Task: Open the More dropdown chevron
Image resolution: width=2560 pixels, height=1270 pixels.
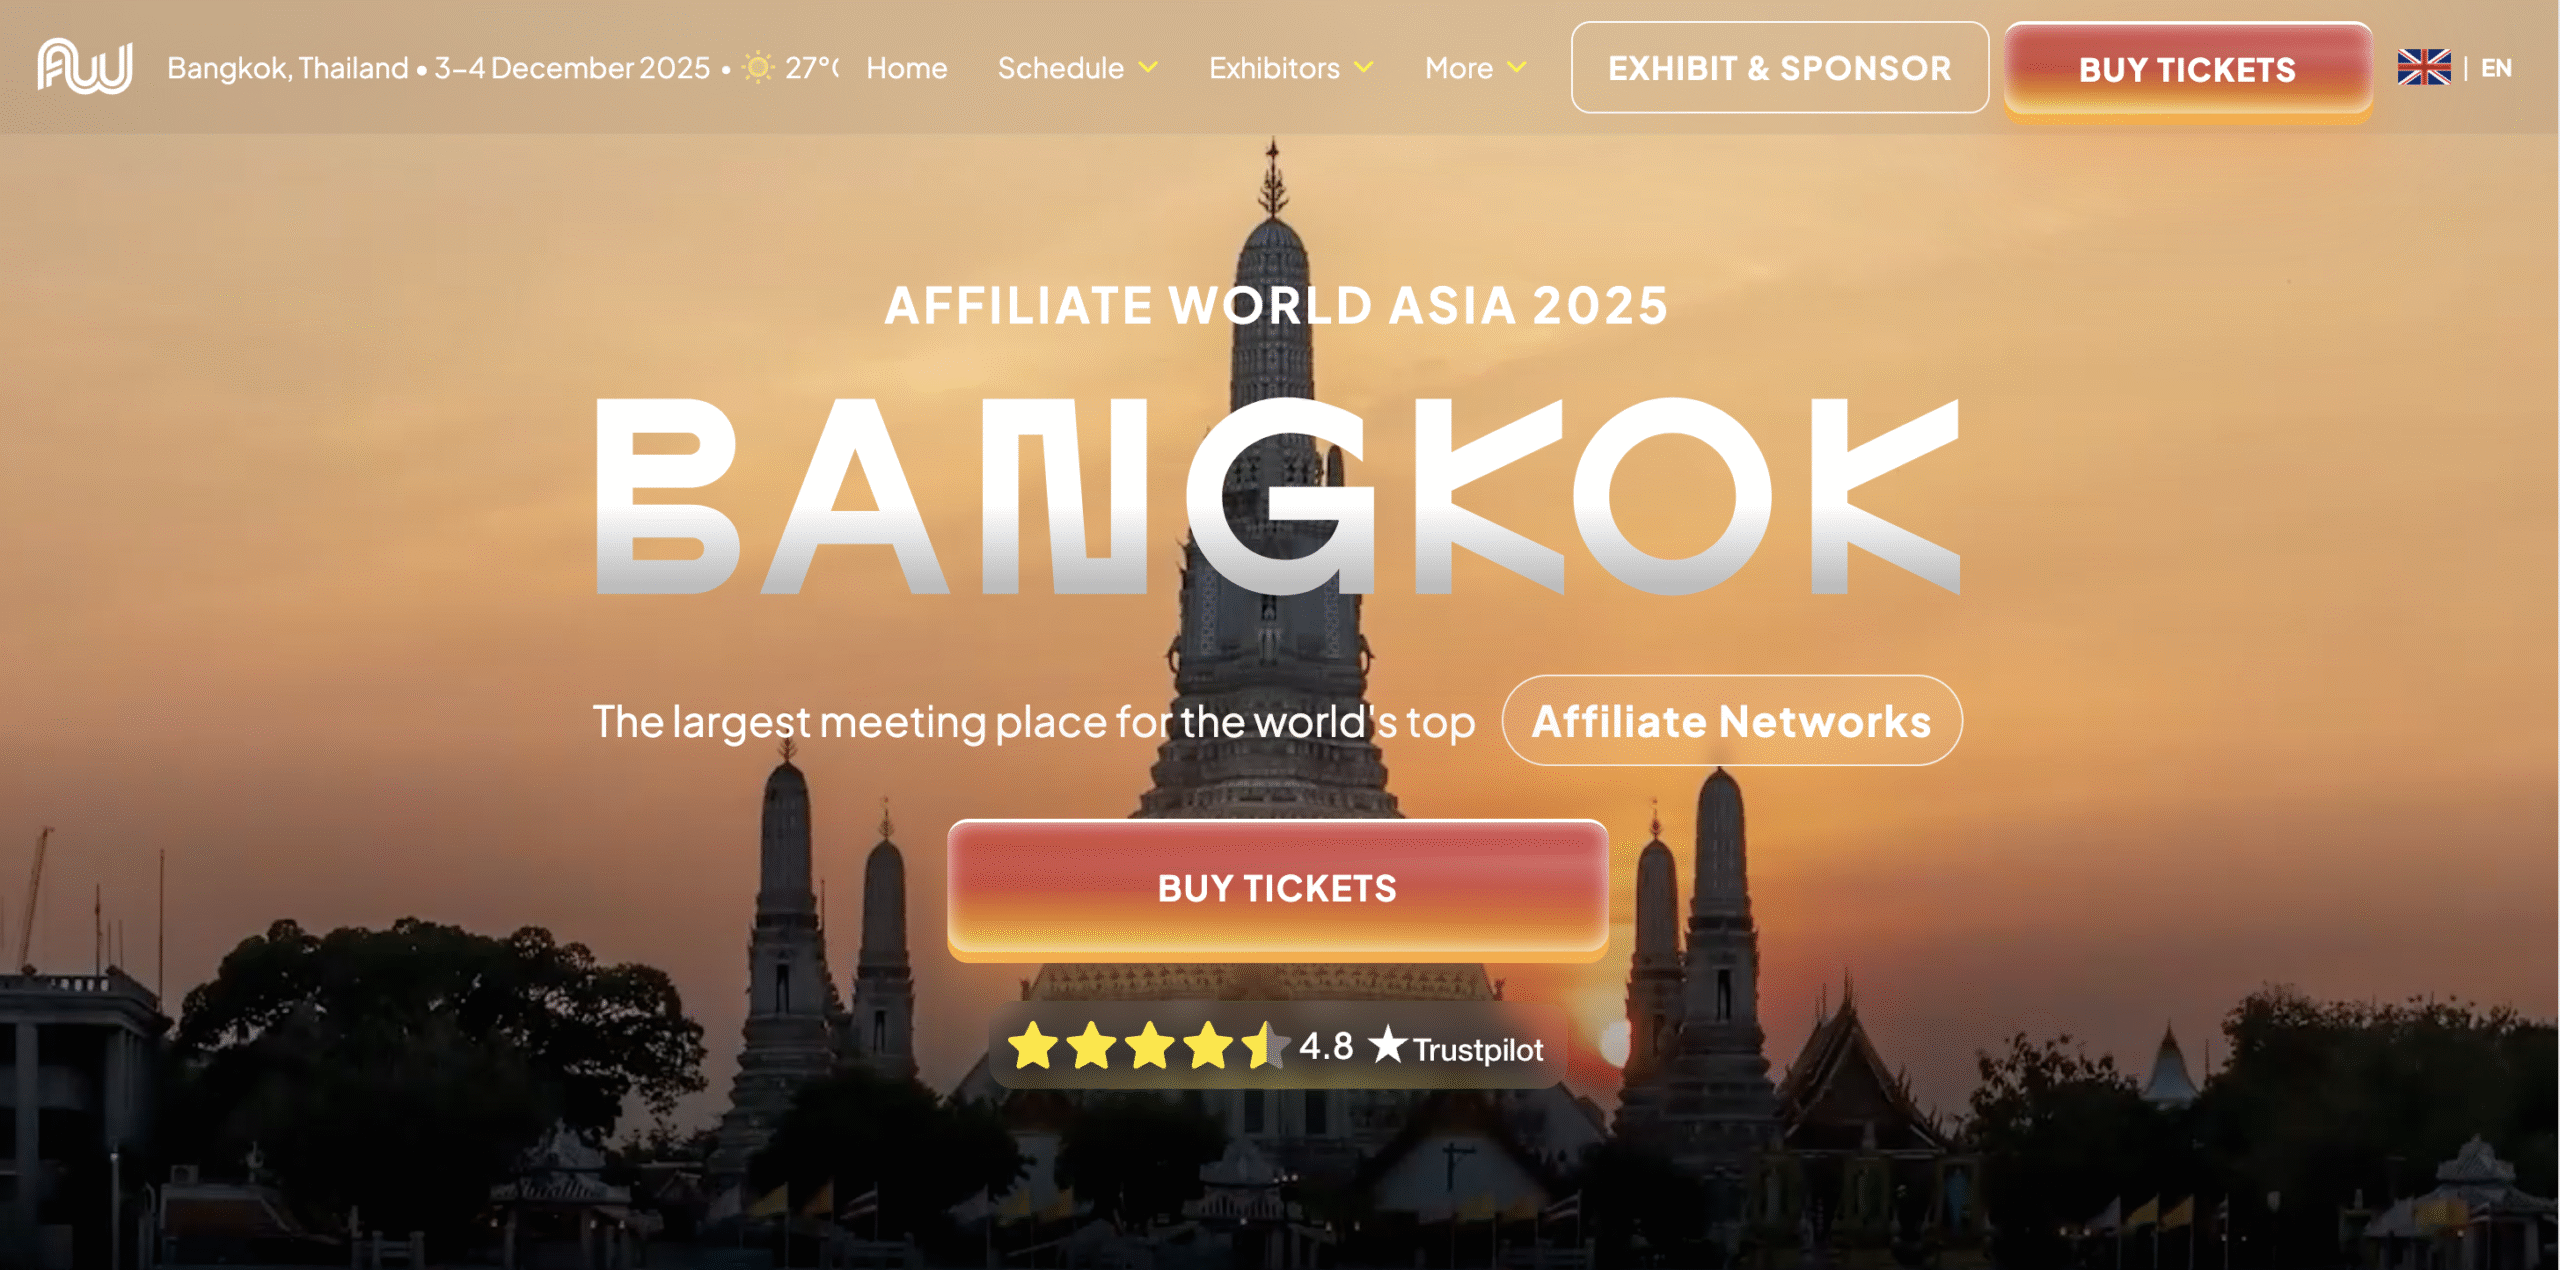Action: 1517,68
